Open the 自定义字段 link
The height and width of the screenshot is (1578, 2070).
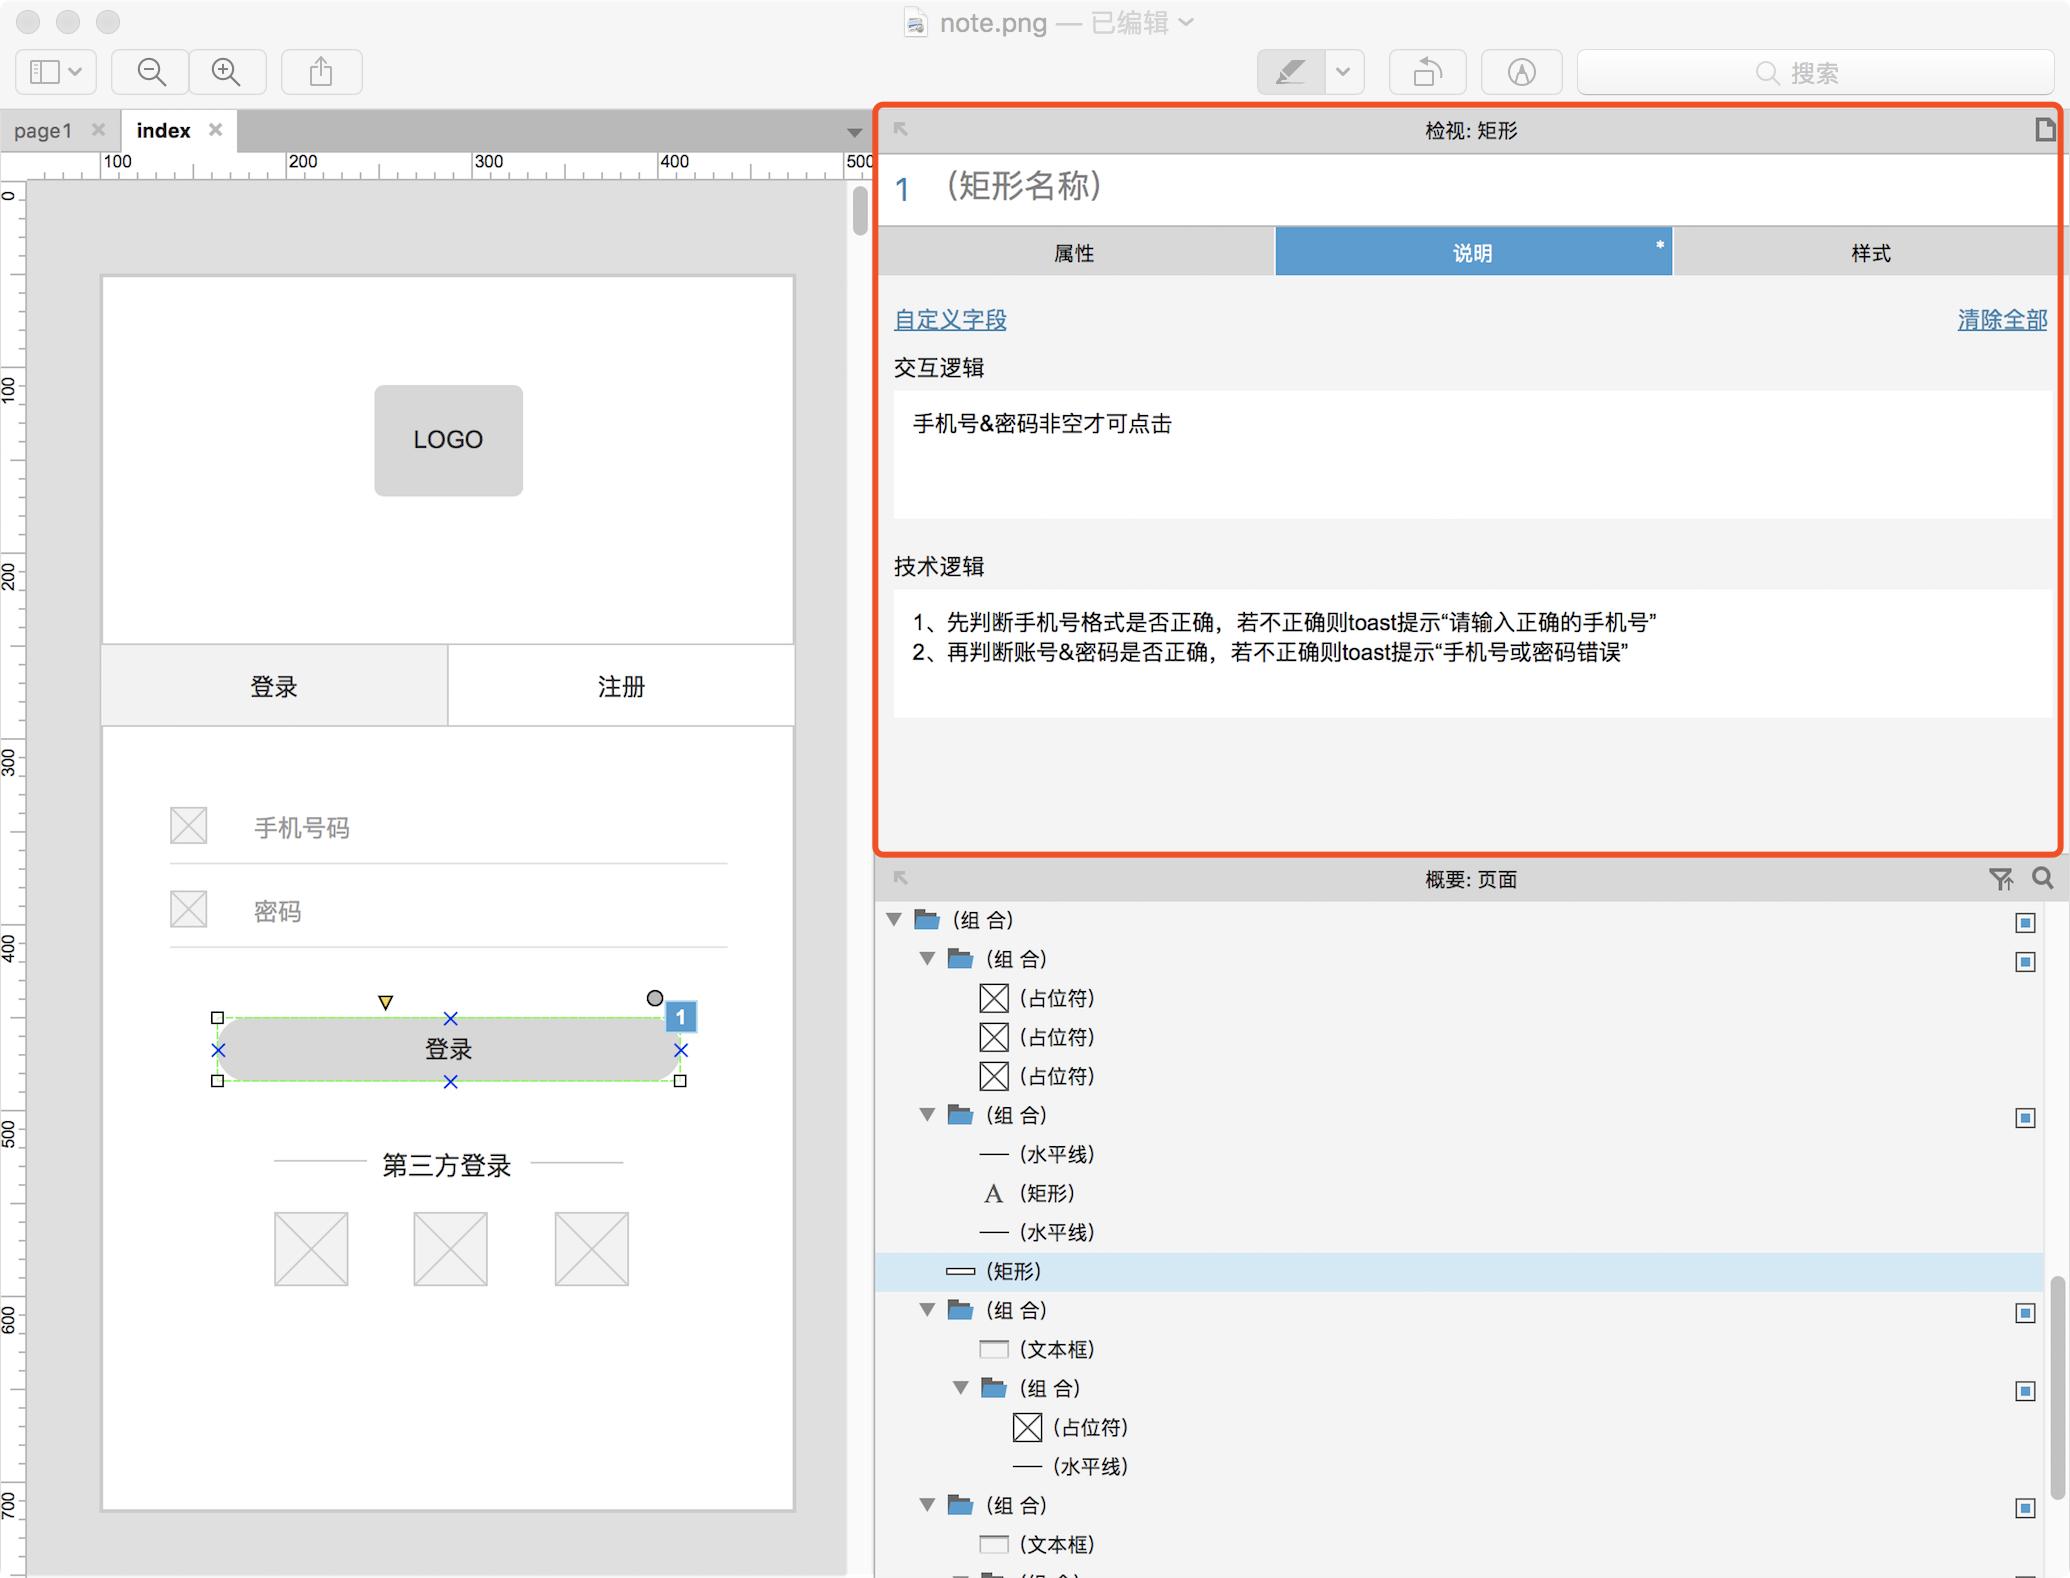(x=950, y=320)
